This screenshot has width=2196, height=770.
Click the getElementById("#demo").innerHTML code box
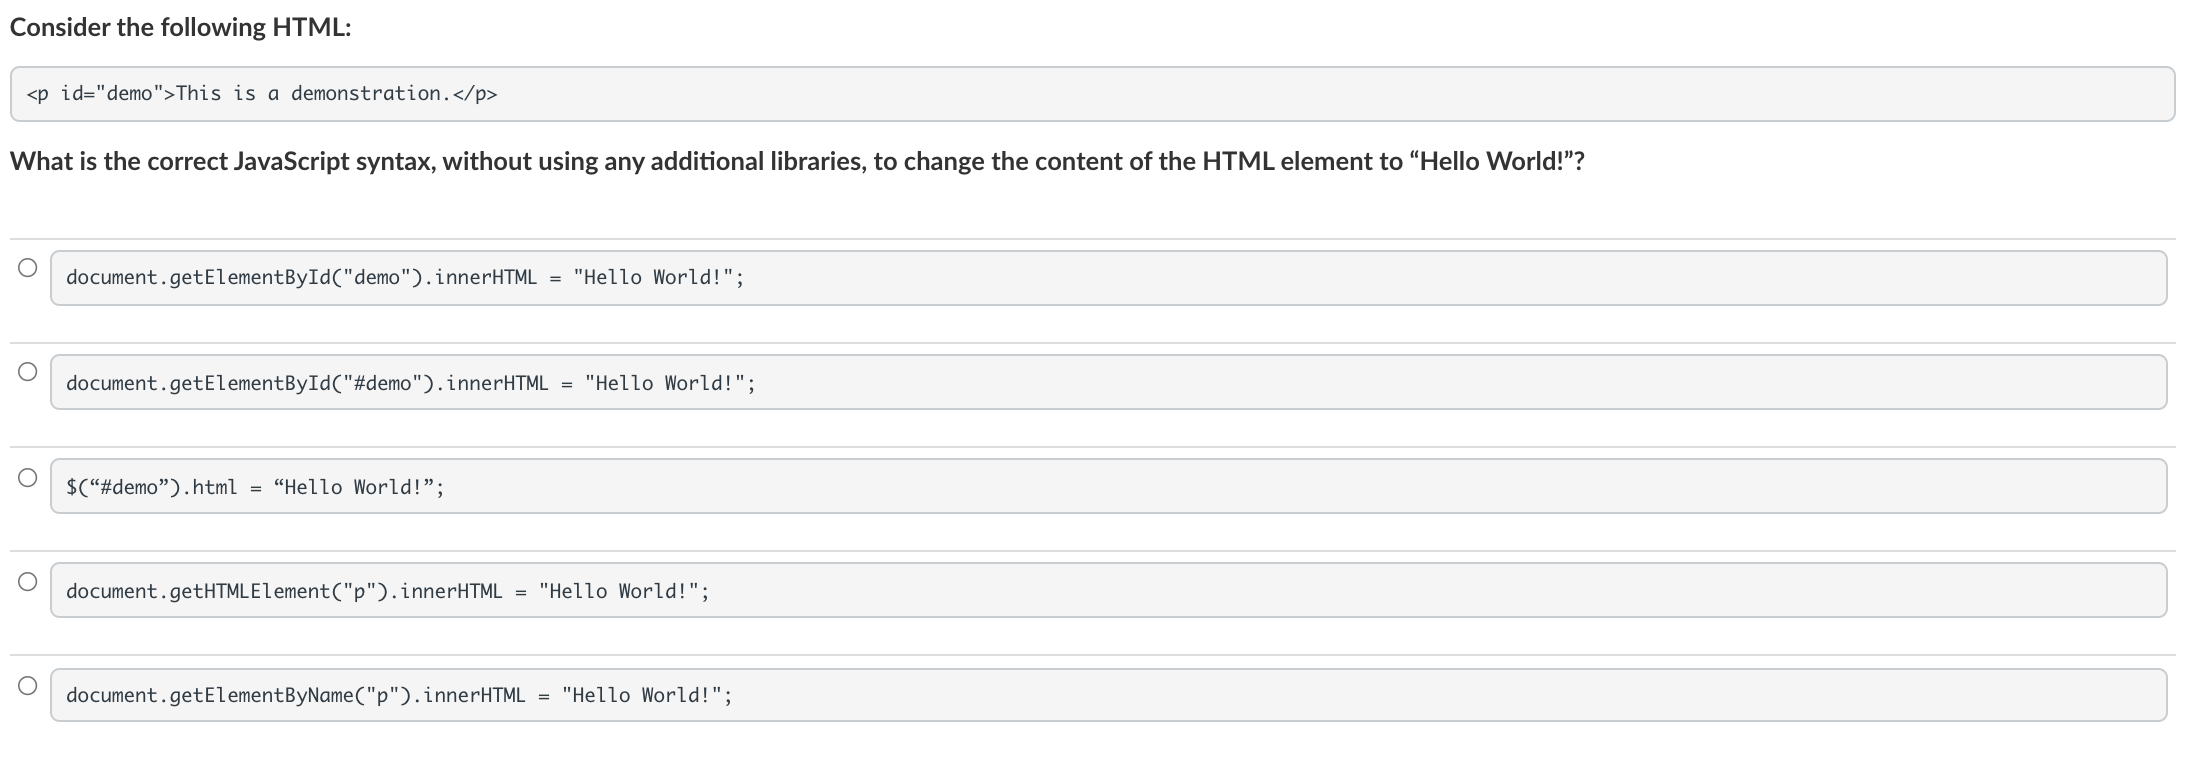coord(1109,382)
